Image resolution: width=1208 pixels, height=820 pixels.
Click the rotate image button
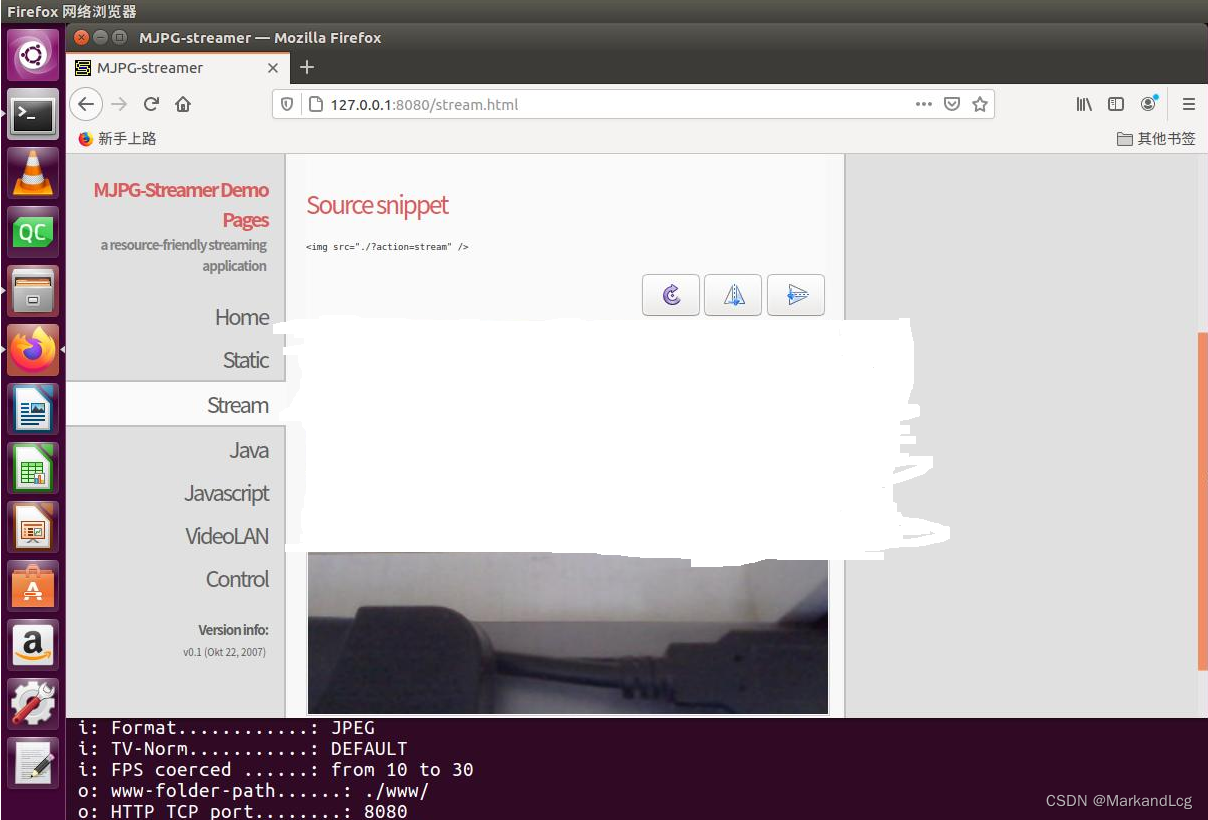[671, 295]
